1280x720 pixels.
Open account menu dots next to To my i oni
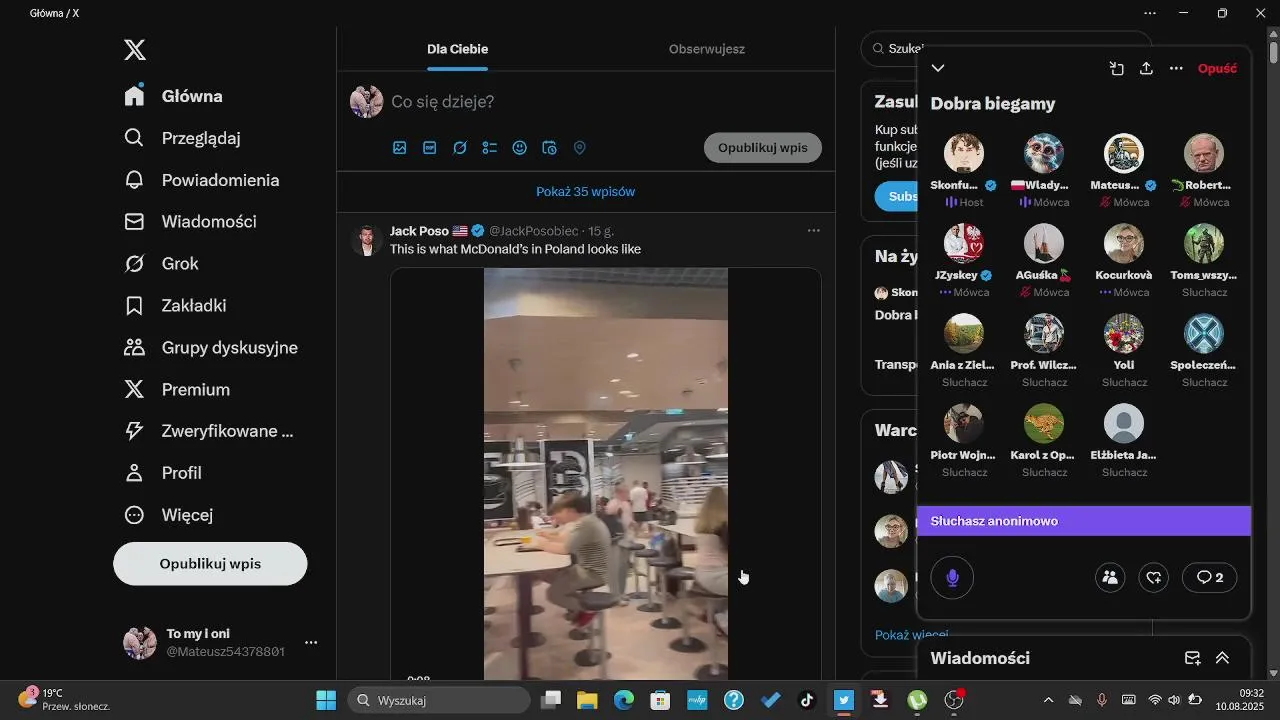tap(311, 642)
